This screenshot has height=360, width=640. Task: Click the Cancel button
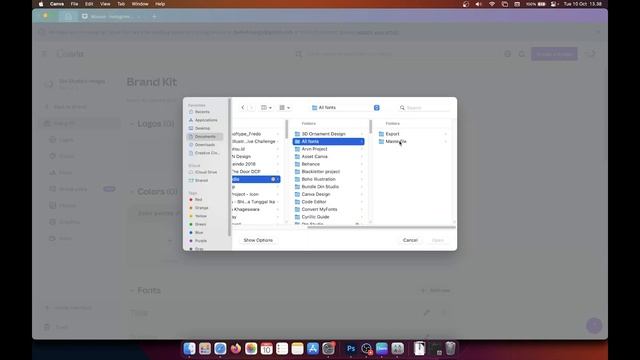(x=410, y=240)
